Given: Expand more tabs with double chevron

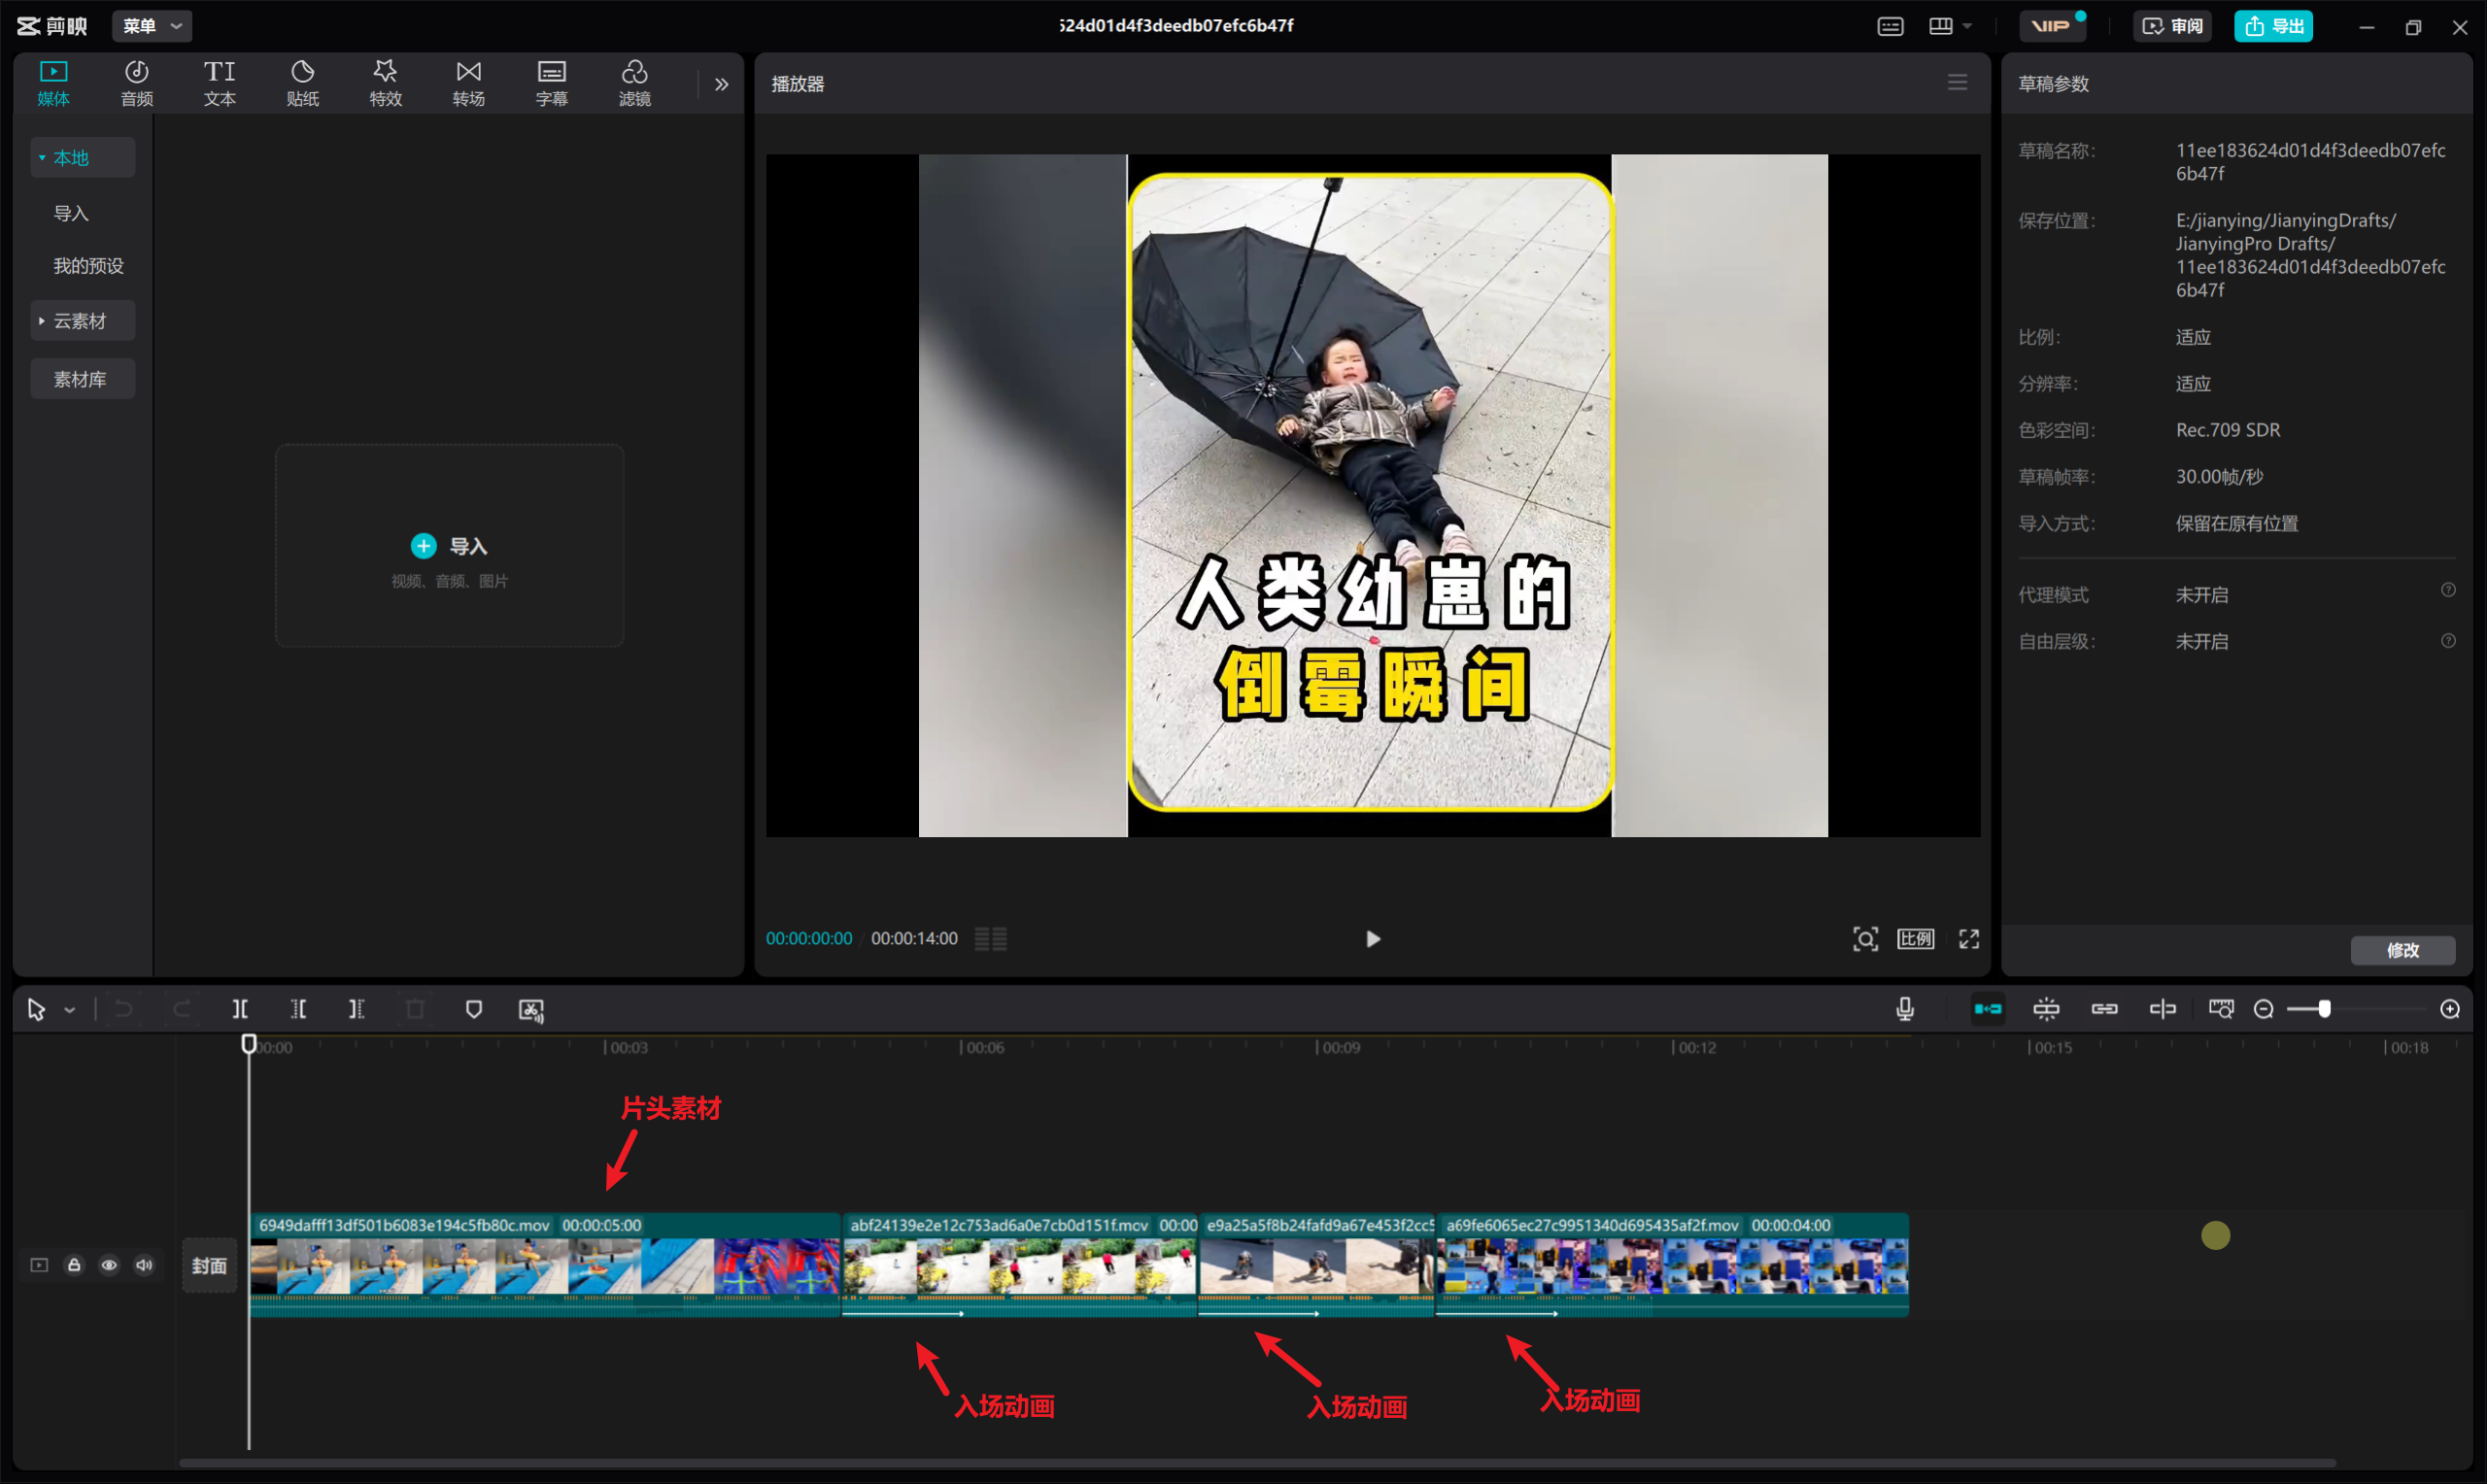Looking at the screenshot, I should coord(721,84).
